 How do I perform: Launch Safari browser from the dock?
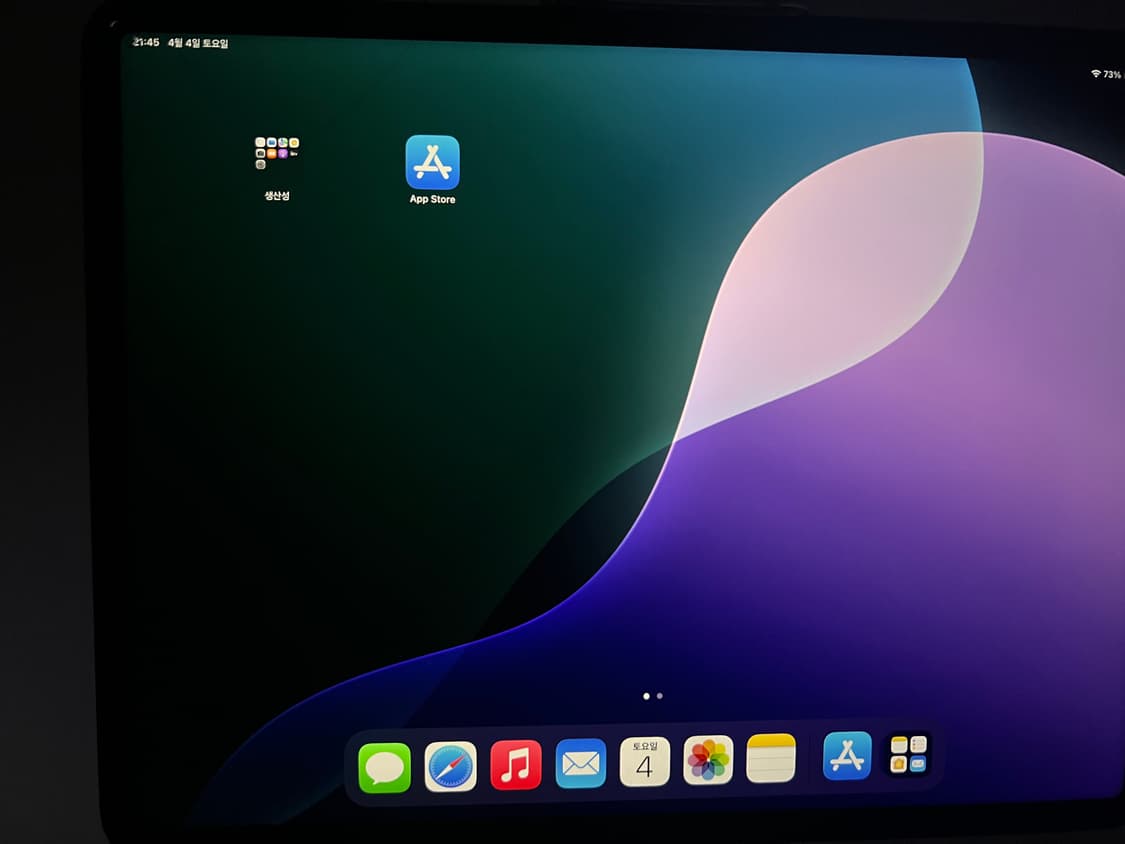[450, 766]
